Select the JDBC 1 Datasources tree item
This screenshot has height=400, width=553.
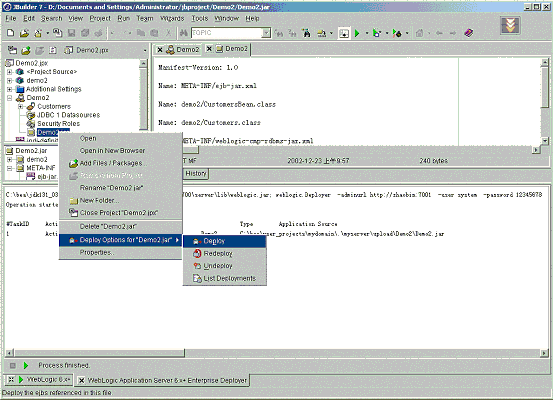point(68,115)
